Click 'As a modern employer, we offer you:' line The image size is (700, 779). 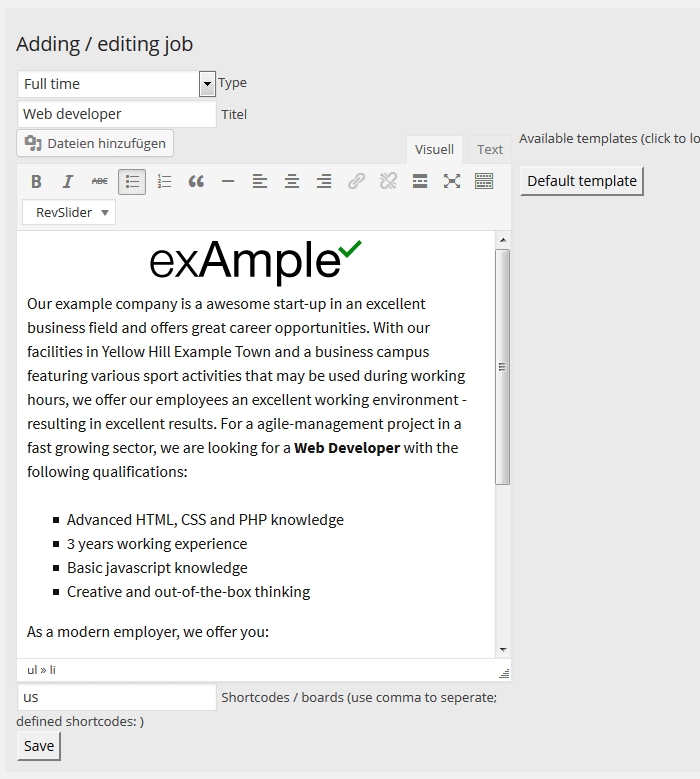tap(148, 631)
